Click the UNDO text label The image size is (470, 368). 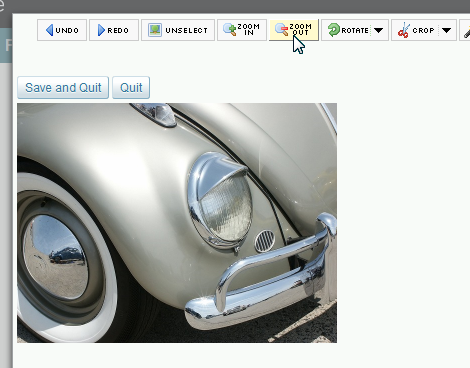[67, 30]
